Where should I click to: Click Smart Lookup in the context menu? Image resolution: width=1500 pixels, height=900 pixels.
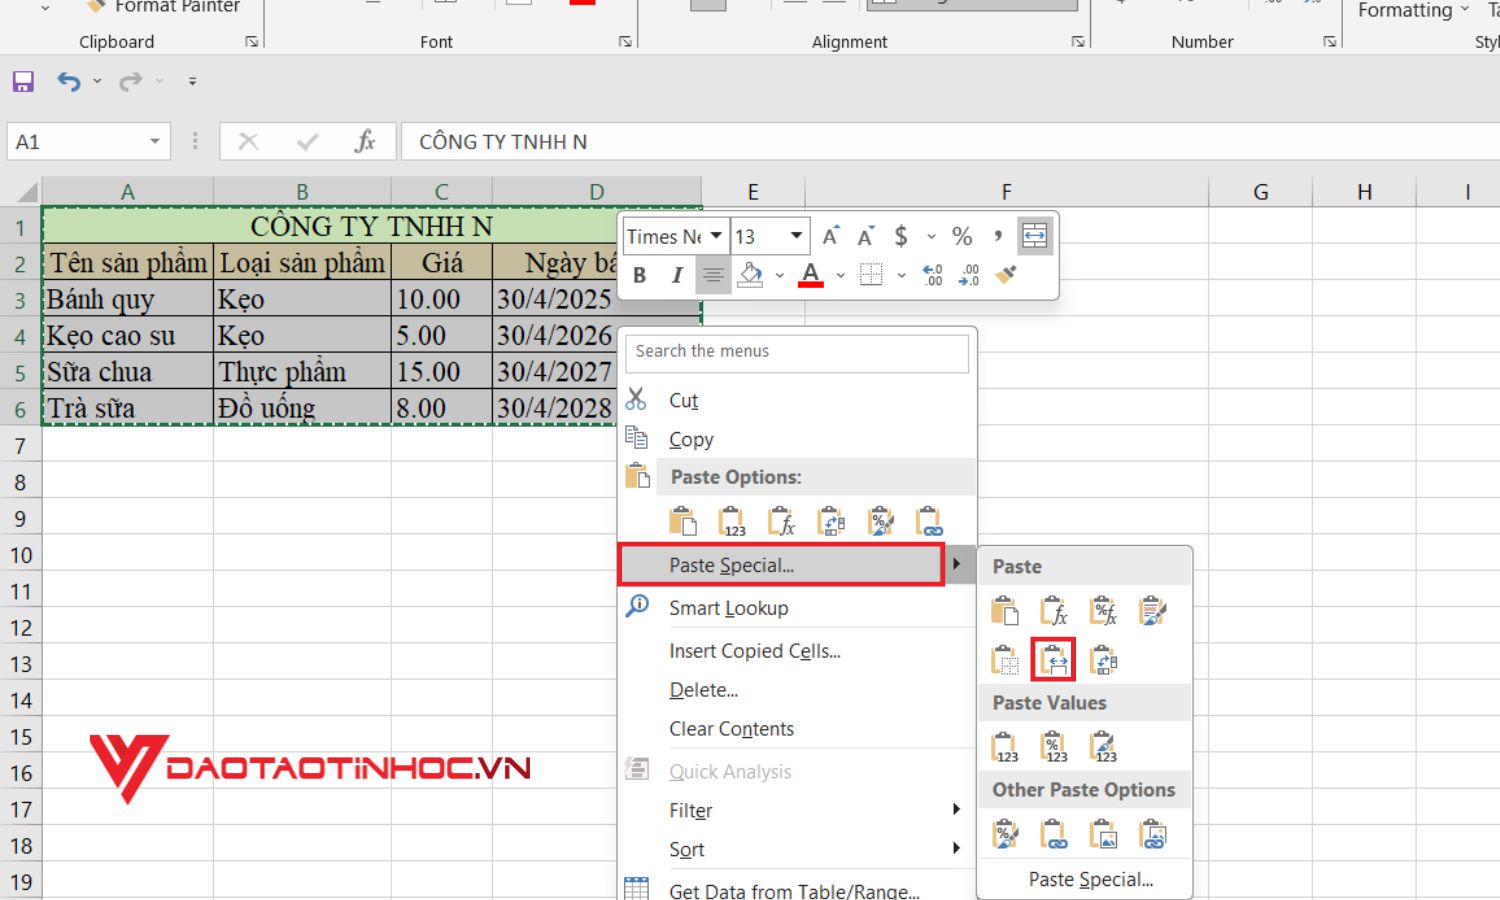point(729,608)
